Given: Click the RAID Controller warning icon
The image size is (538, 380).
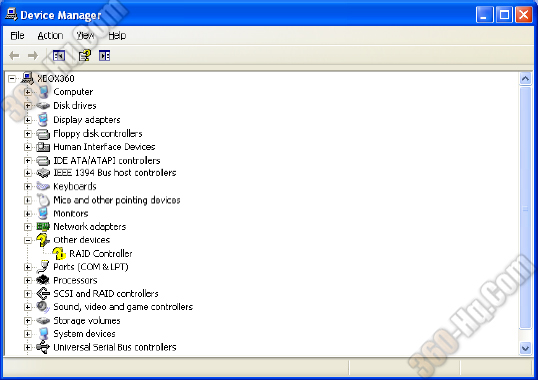Looking at the screenshot, I should click(59, 253).
